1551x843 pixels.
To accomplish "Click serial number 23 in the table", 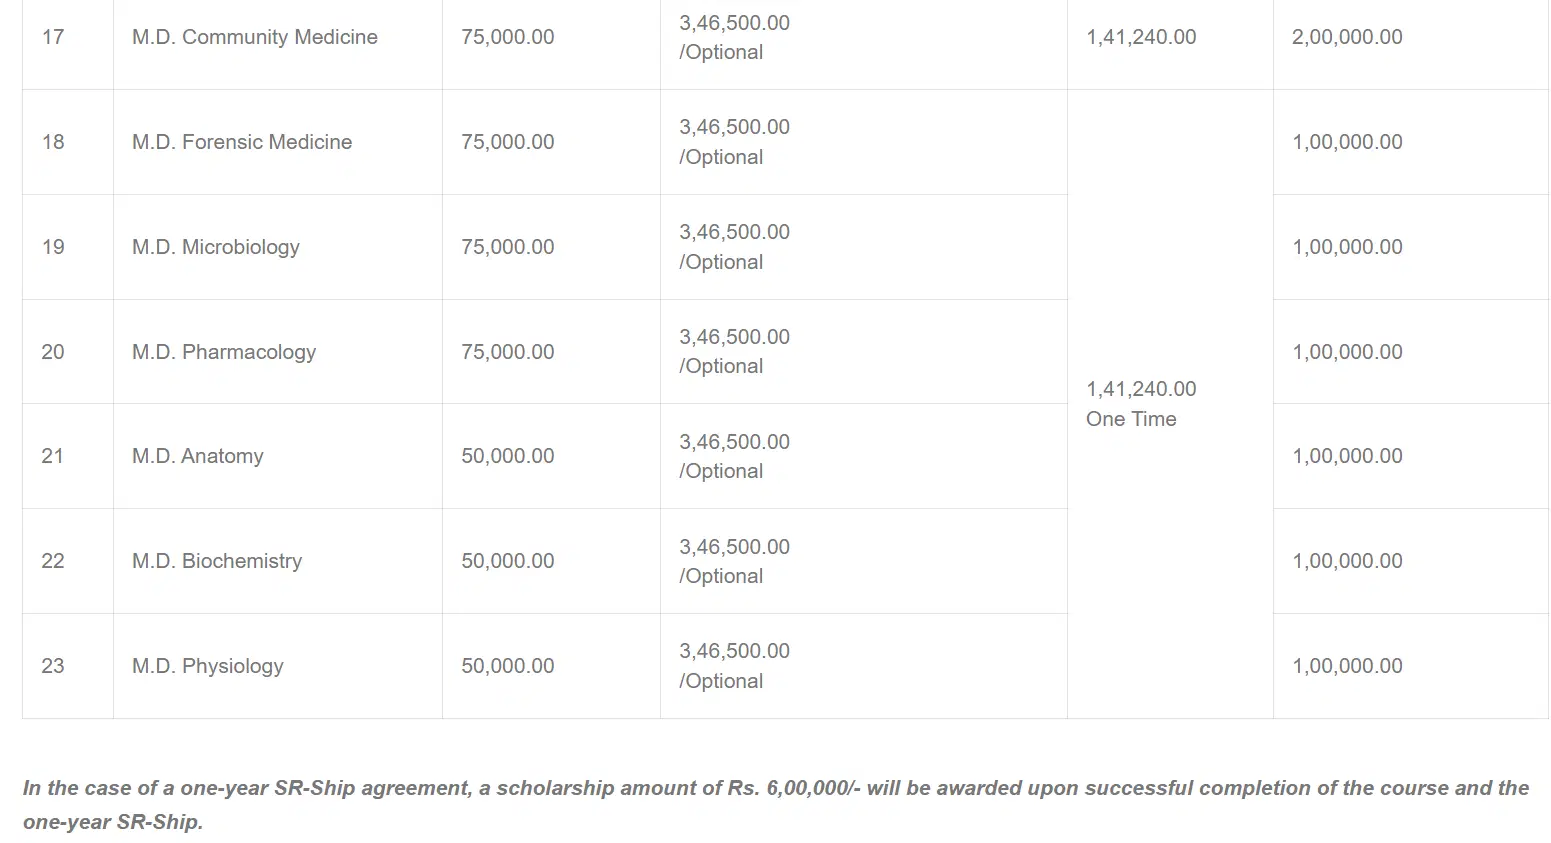I will tap(53, 666).
